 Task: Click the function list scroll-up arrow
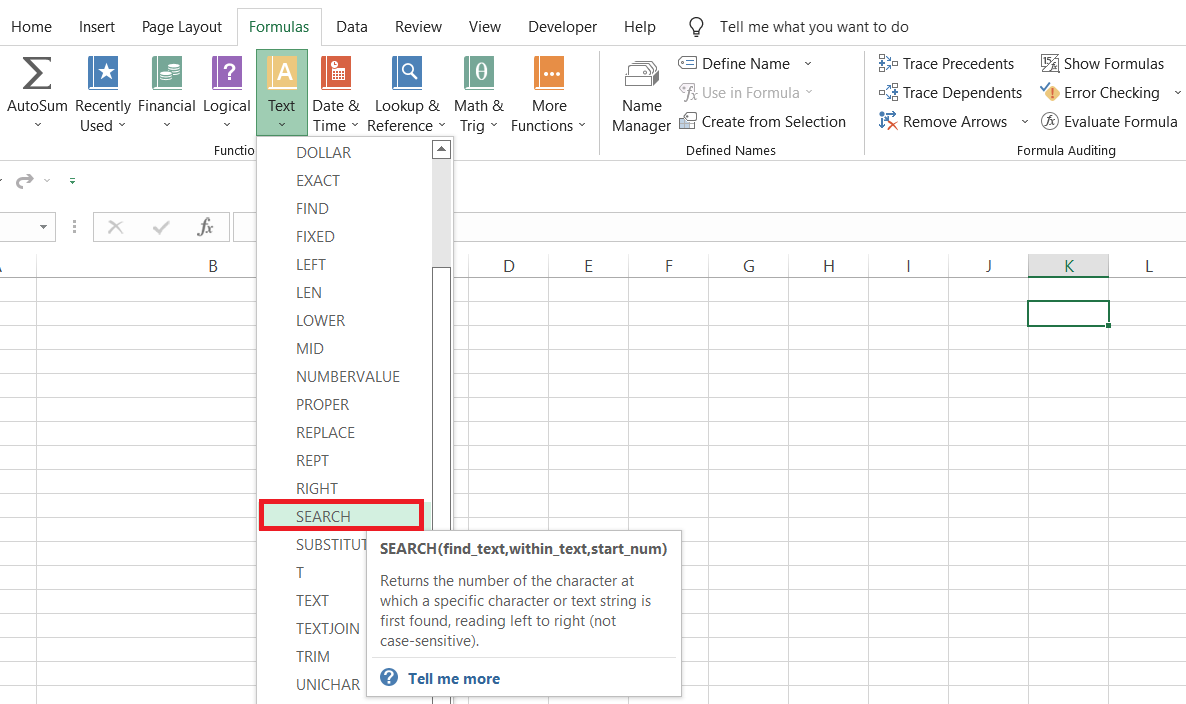[x=441, y=149]
